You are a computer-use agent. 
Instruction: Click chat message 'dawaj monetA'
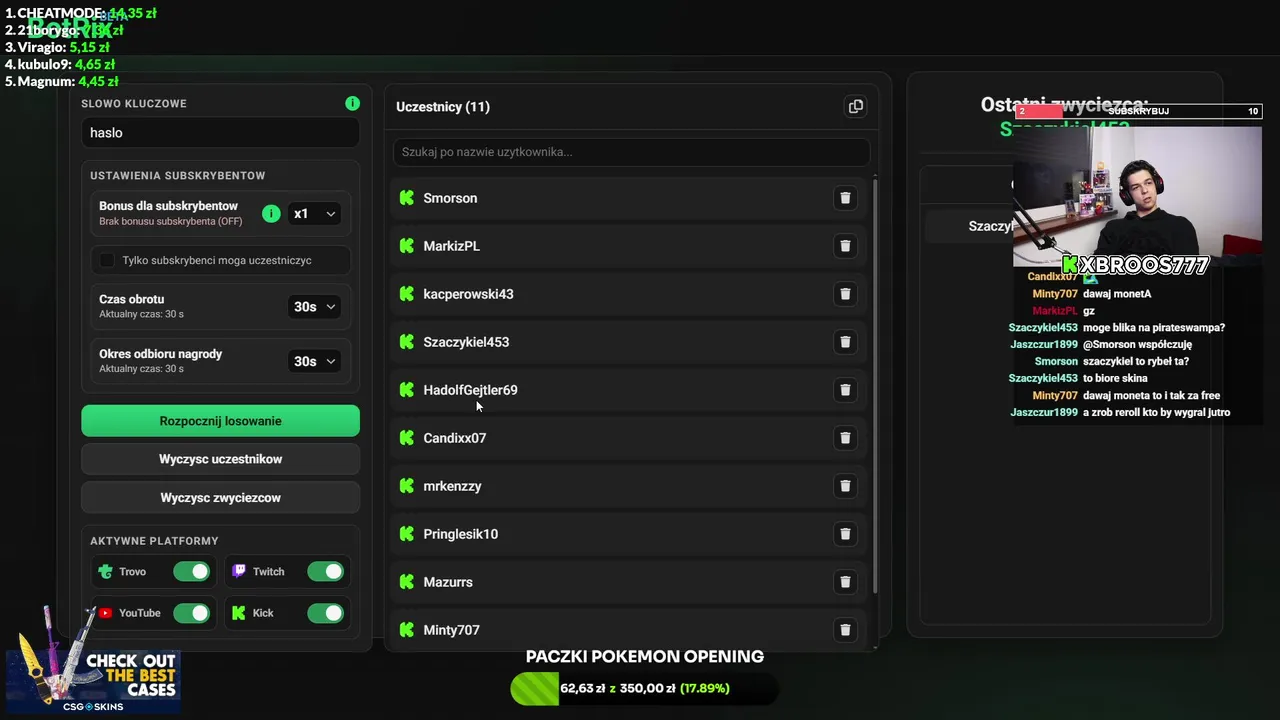(x=1117, y=294)
